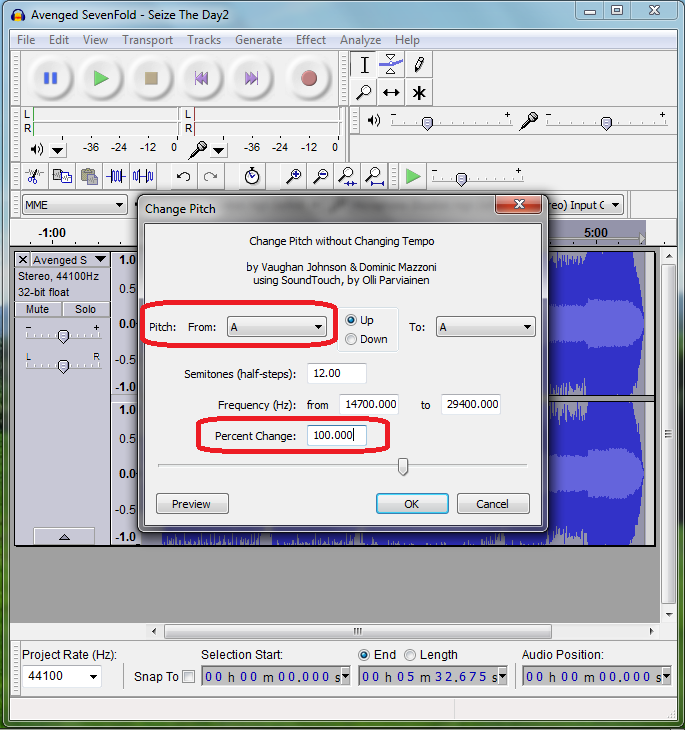Open the View menu
Screen dimensions: 685x730
[95, 40]
